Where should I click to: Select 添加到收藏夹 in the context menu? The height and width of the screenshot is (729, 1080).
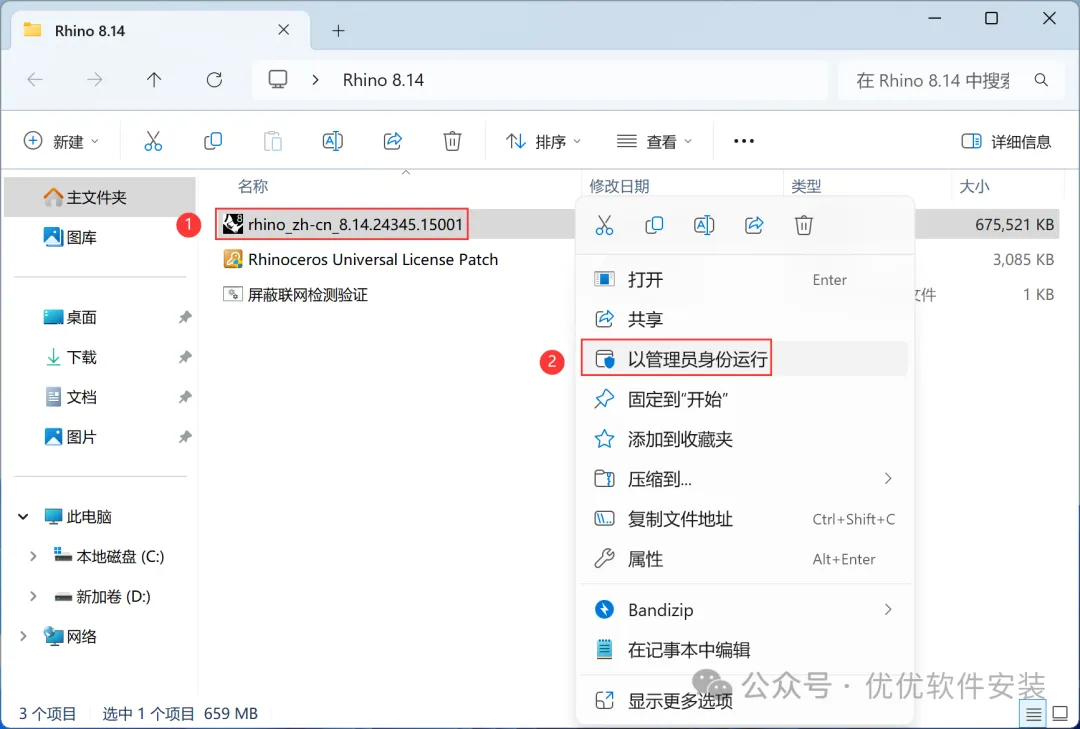click(x=744, y=439)
